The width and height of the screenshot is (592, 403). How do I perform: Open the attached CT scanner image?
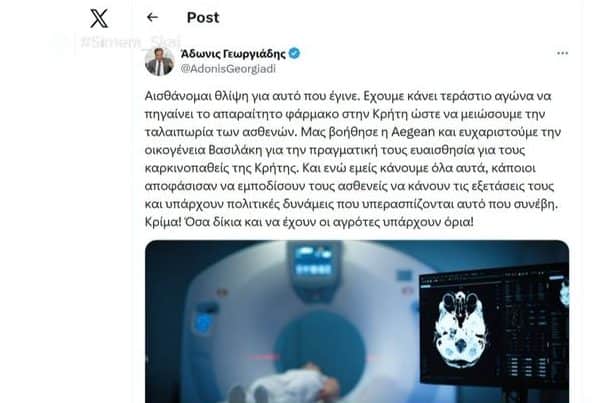(x=357, y=321)
